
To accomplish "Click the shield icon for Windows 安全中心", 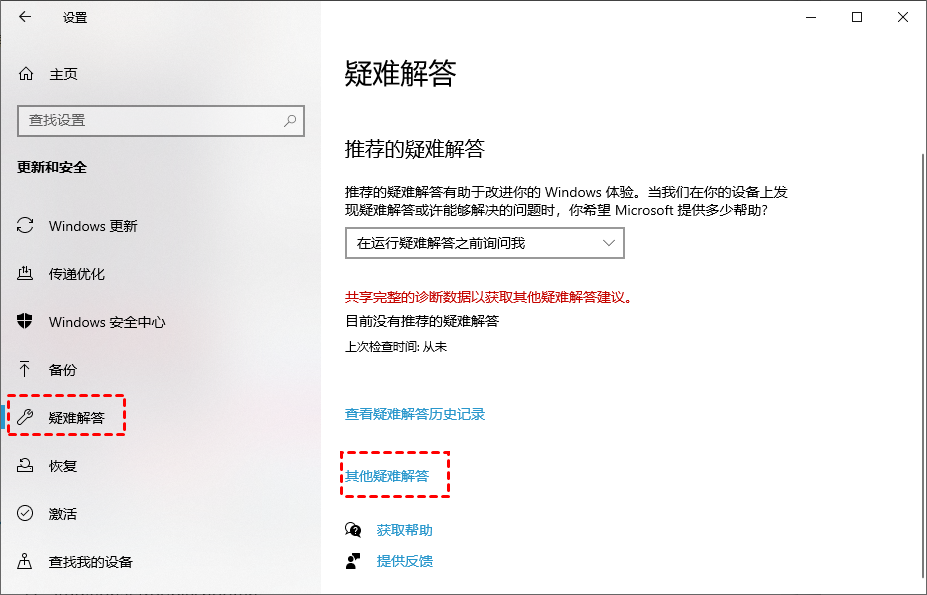I will (x=25, y=321).
